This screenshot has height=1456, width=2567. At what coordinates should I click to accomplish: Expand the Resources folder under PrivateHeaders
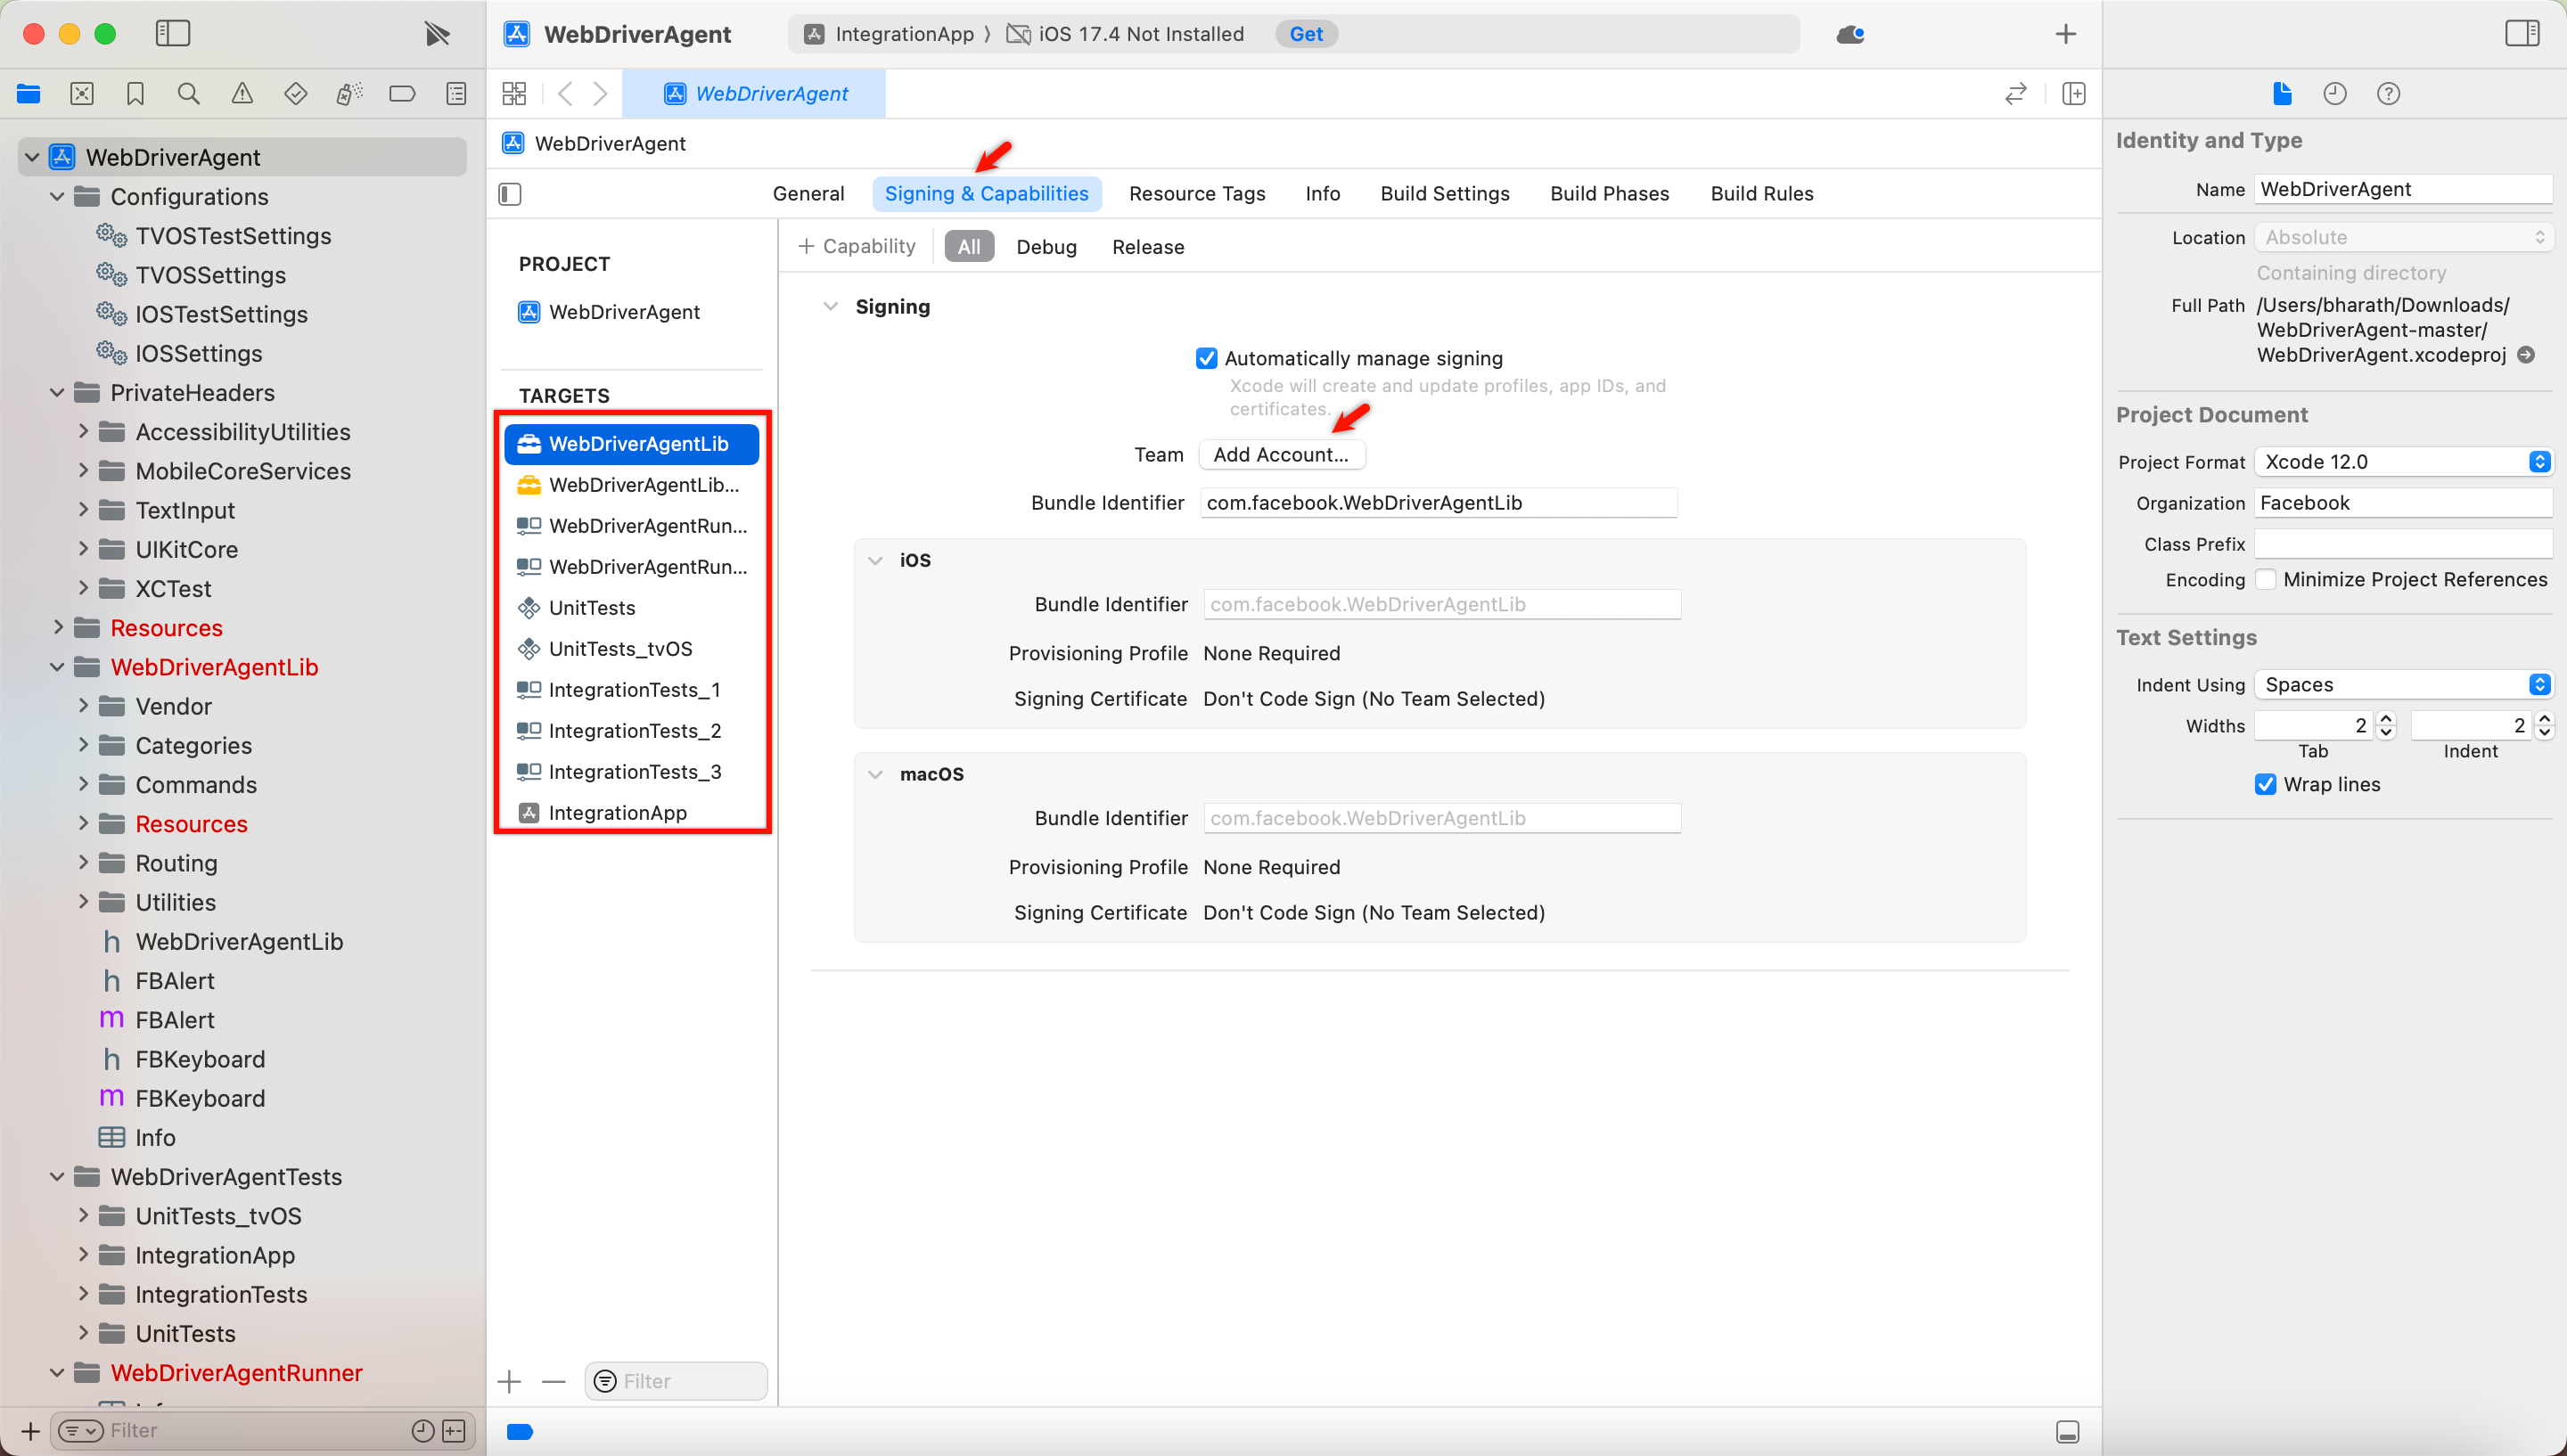(x=58, y=628)
